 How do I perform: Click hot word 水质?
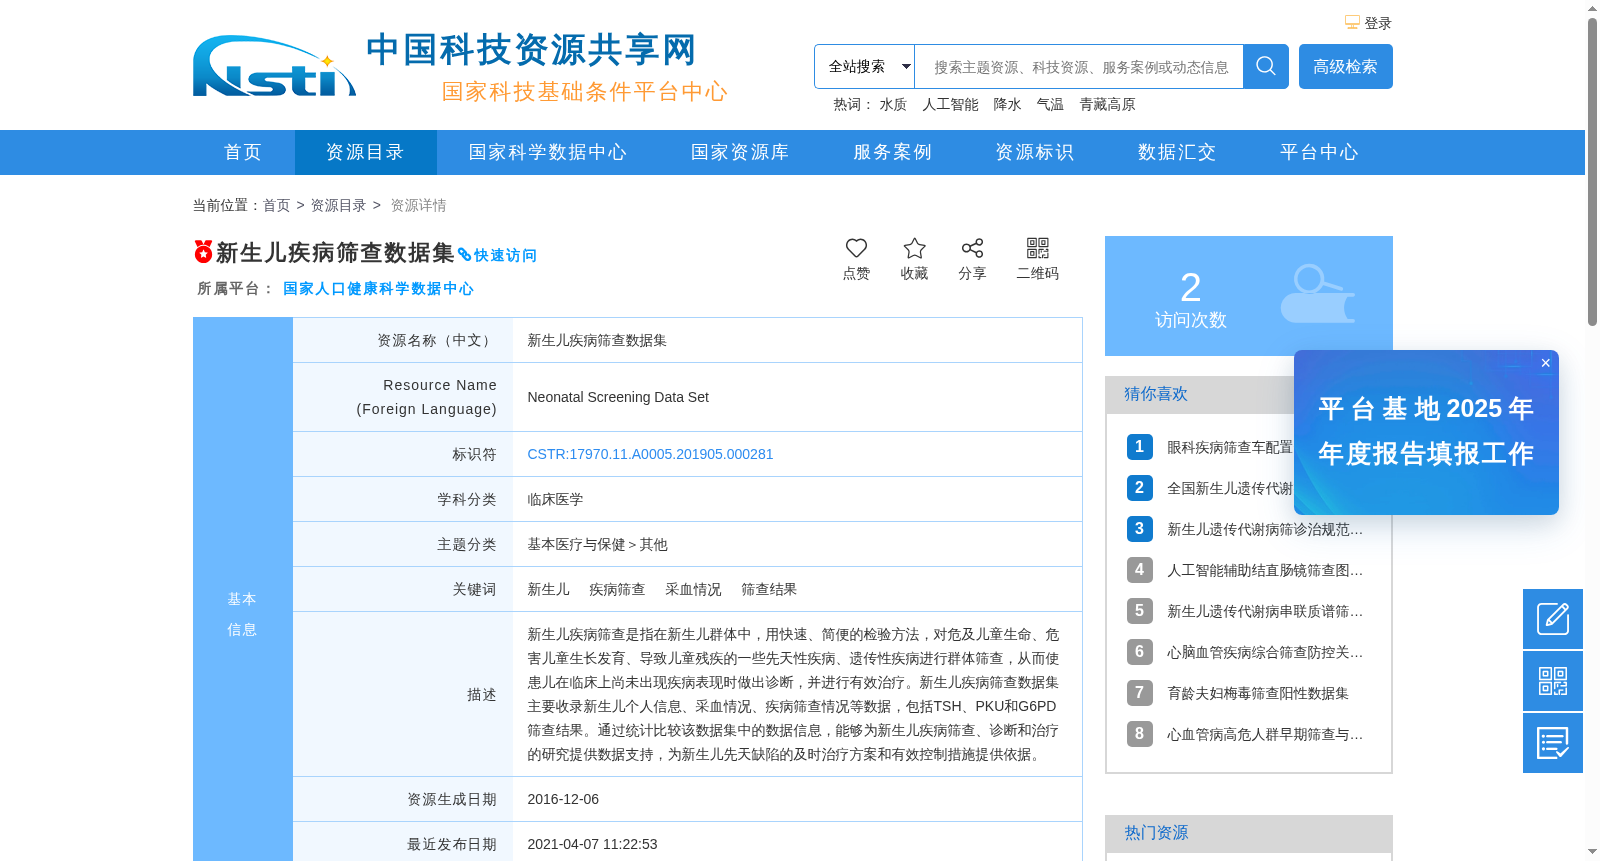point(893,104)
